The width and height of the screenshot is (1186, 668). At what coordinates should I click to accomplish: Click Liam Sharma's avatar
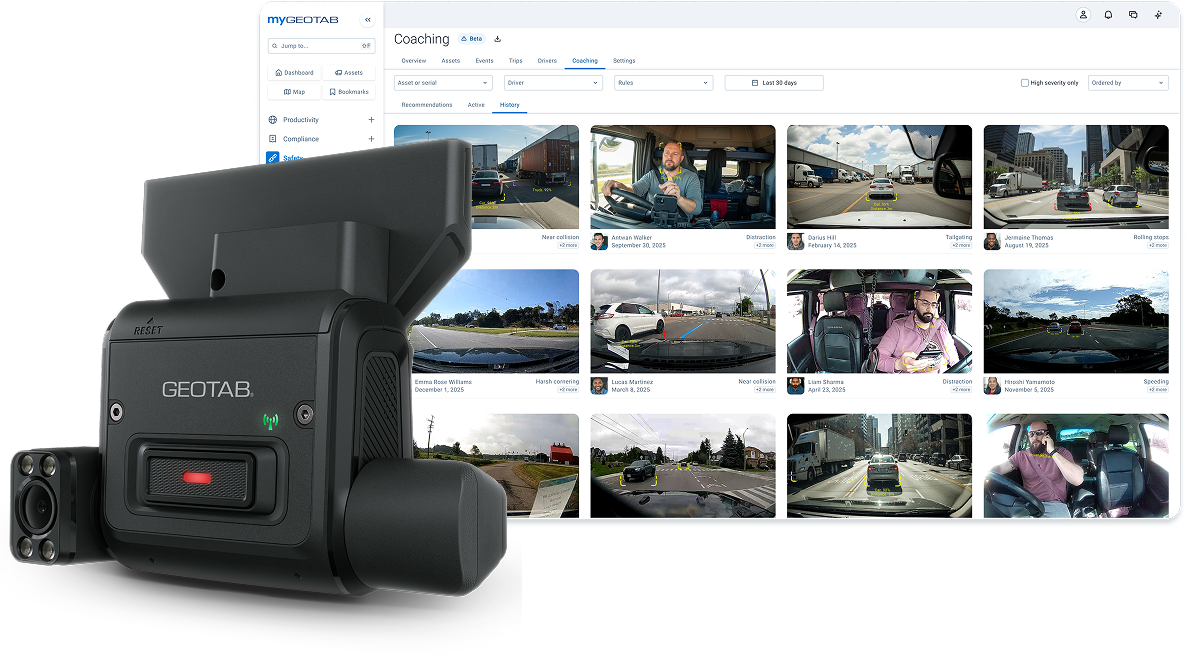[796, 386]
